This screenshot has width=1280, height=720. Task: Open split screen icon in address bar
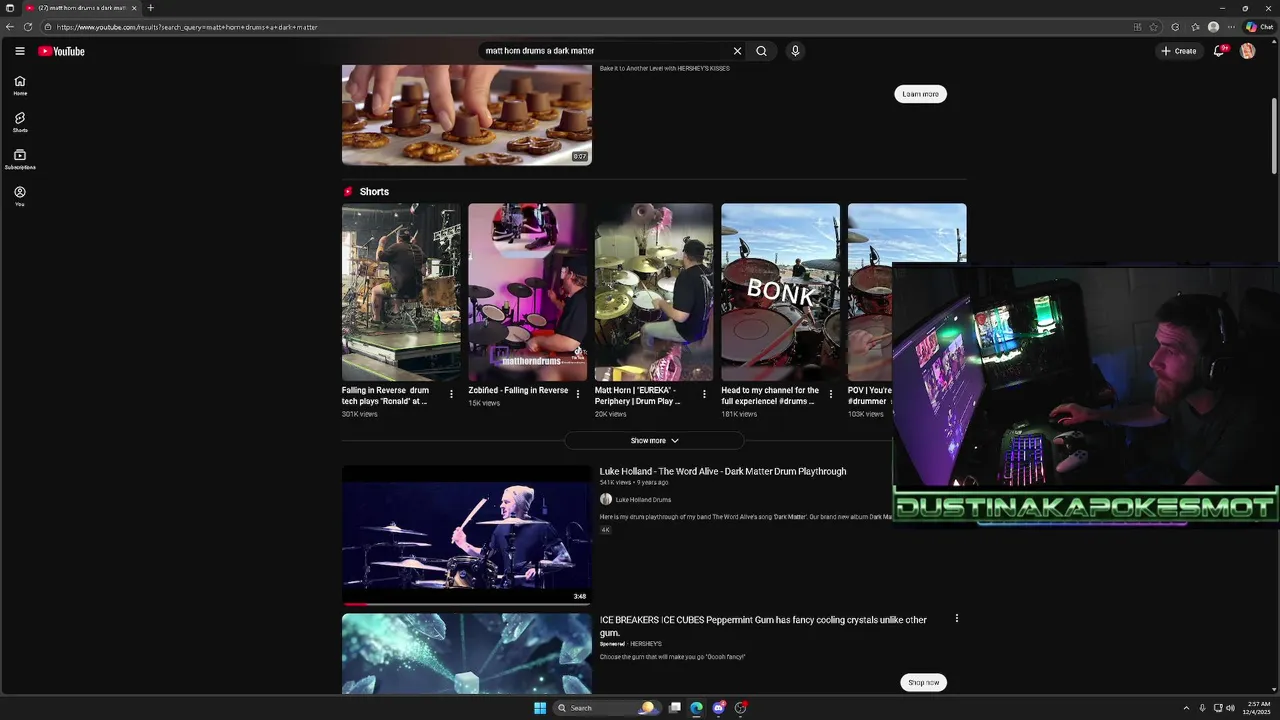(1137, 27)
